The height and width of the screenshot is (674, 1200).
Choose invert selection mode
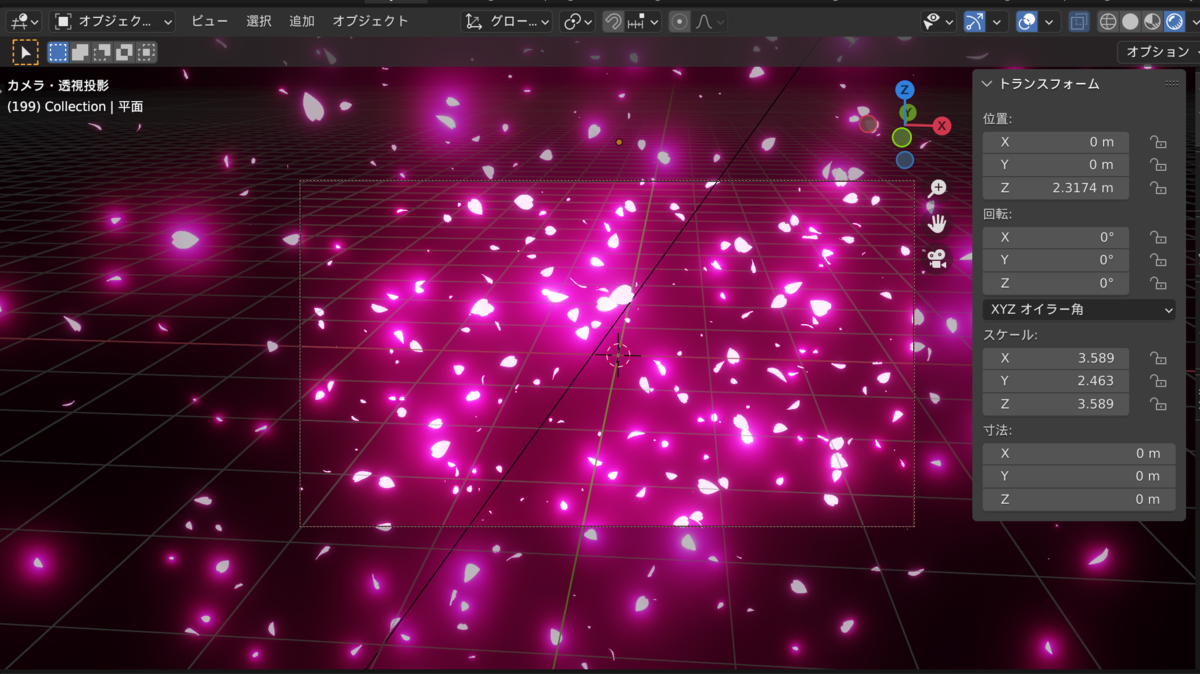pyautogui.click(x=125, y=52)
